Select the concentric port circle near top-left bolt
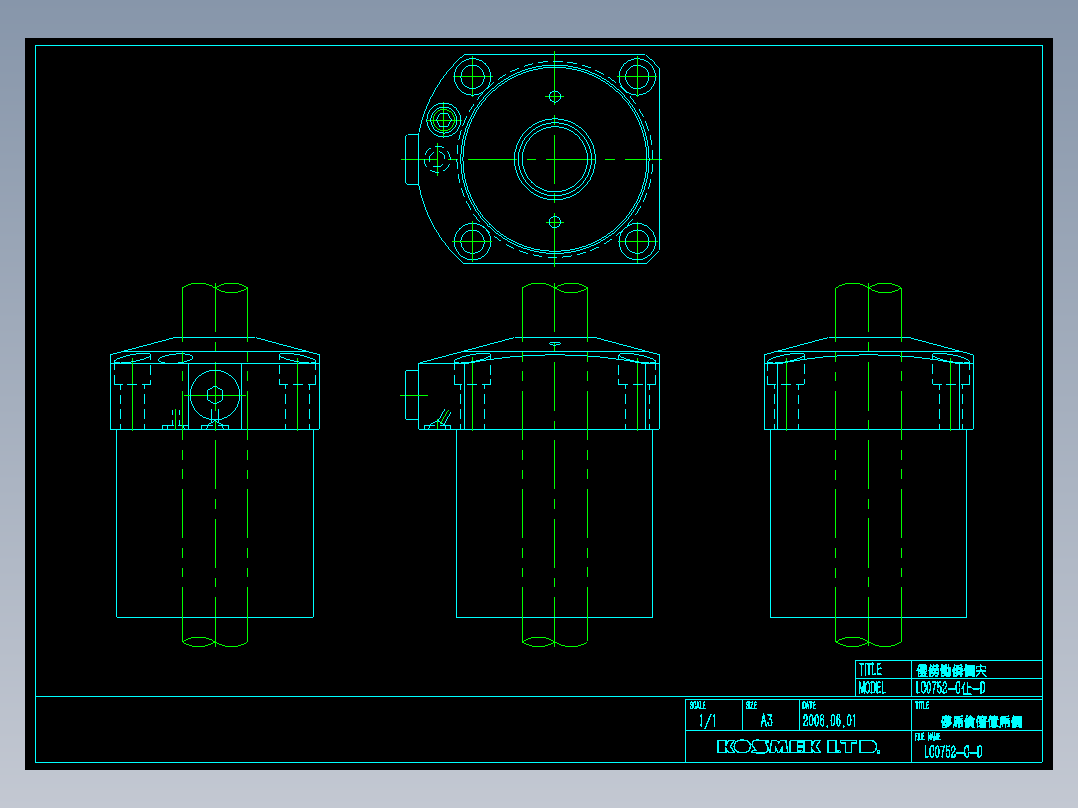The image size is (1078, 808). (443, 120)
